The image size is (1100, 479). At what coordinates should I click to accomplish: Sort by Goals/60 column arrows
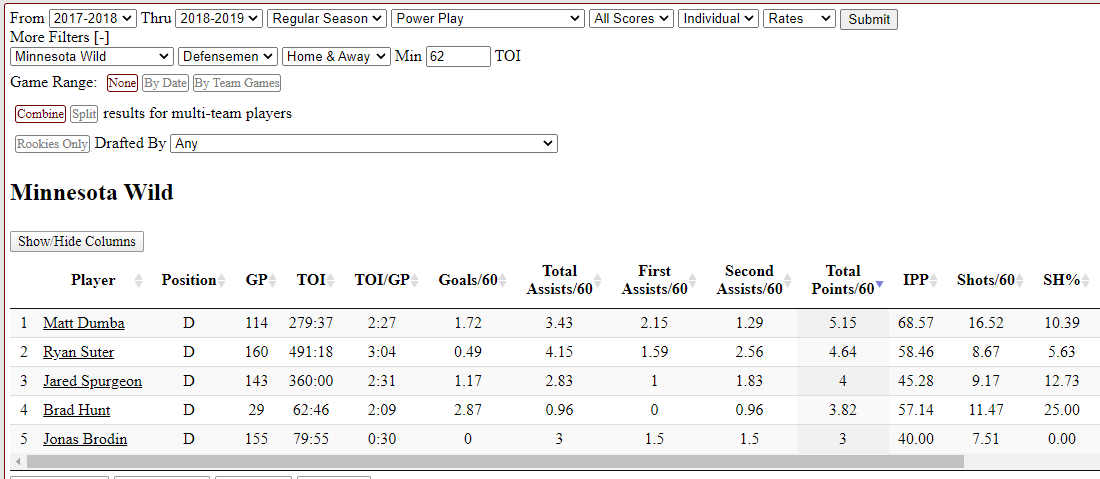(503, 281)
